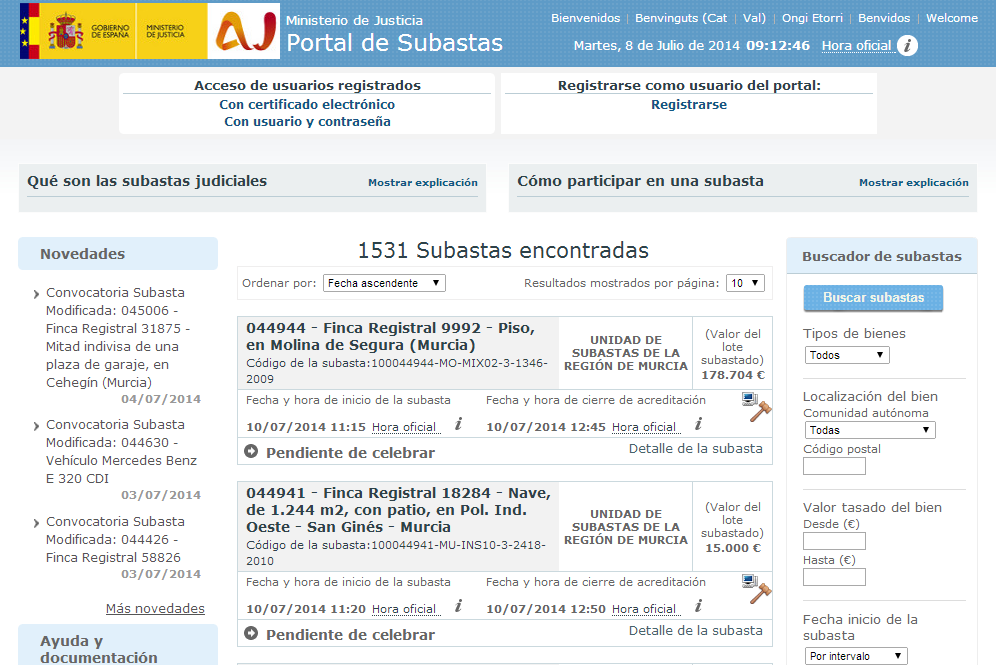Open the results per page dropdown
The width and height of the screenshot is (996, 665).
pos(744,282)
